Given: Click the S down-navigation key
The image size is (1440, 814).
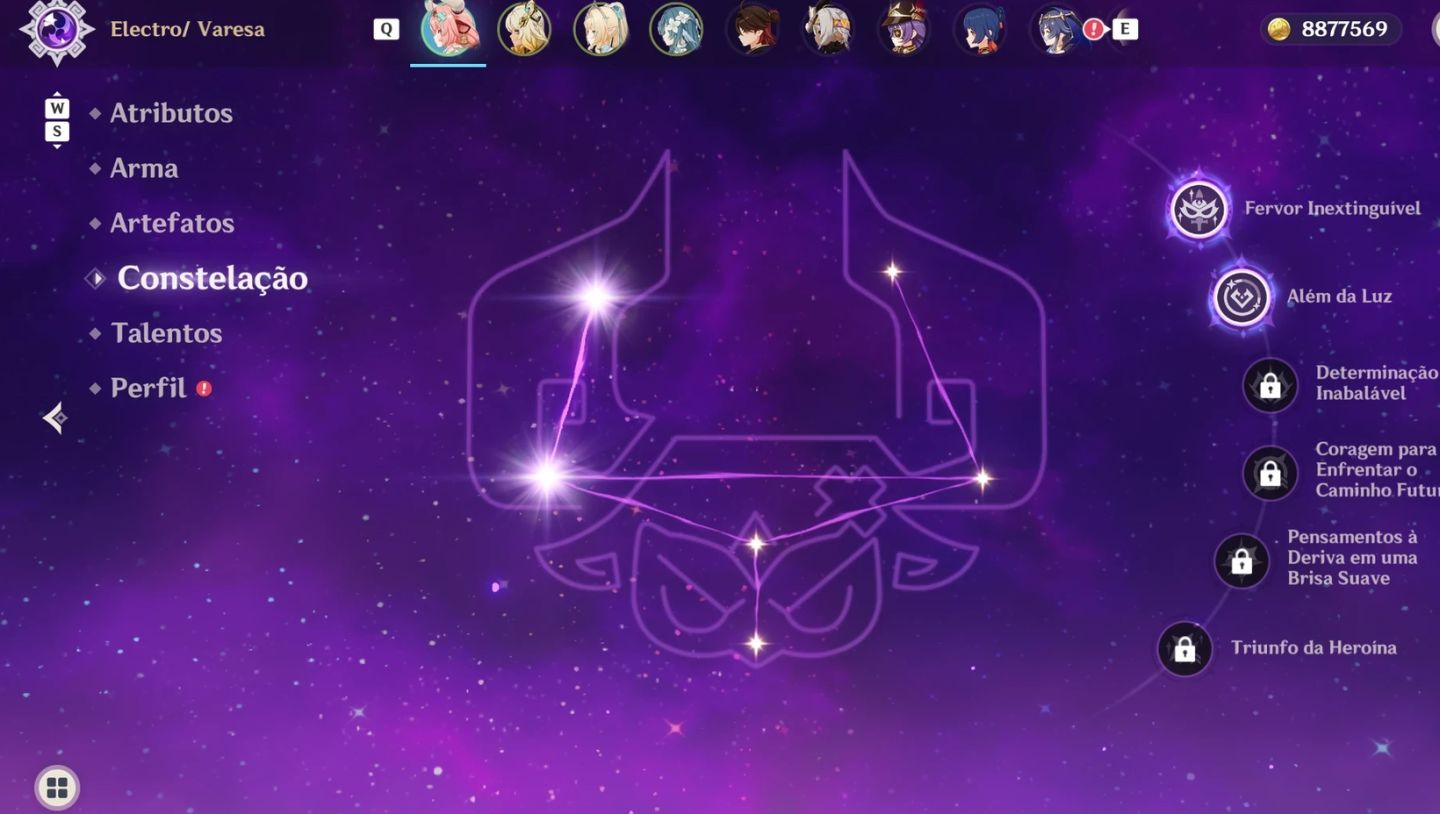Looking at the screenshot, I should tap(57, 131).
